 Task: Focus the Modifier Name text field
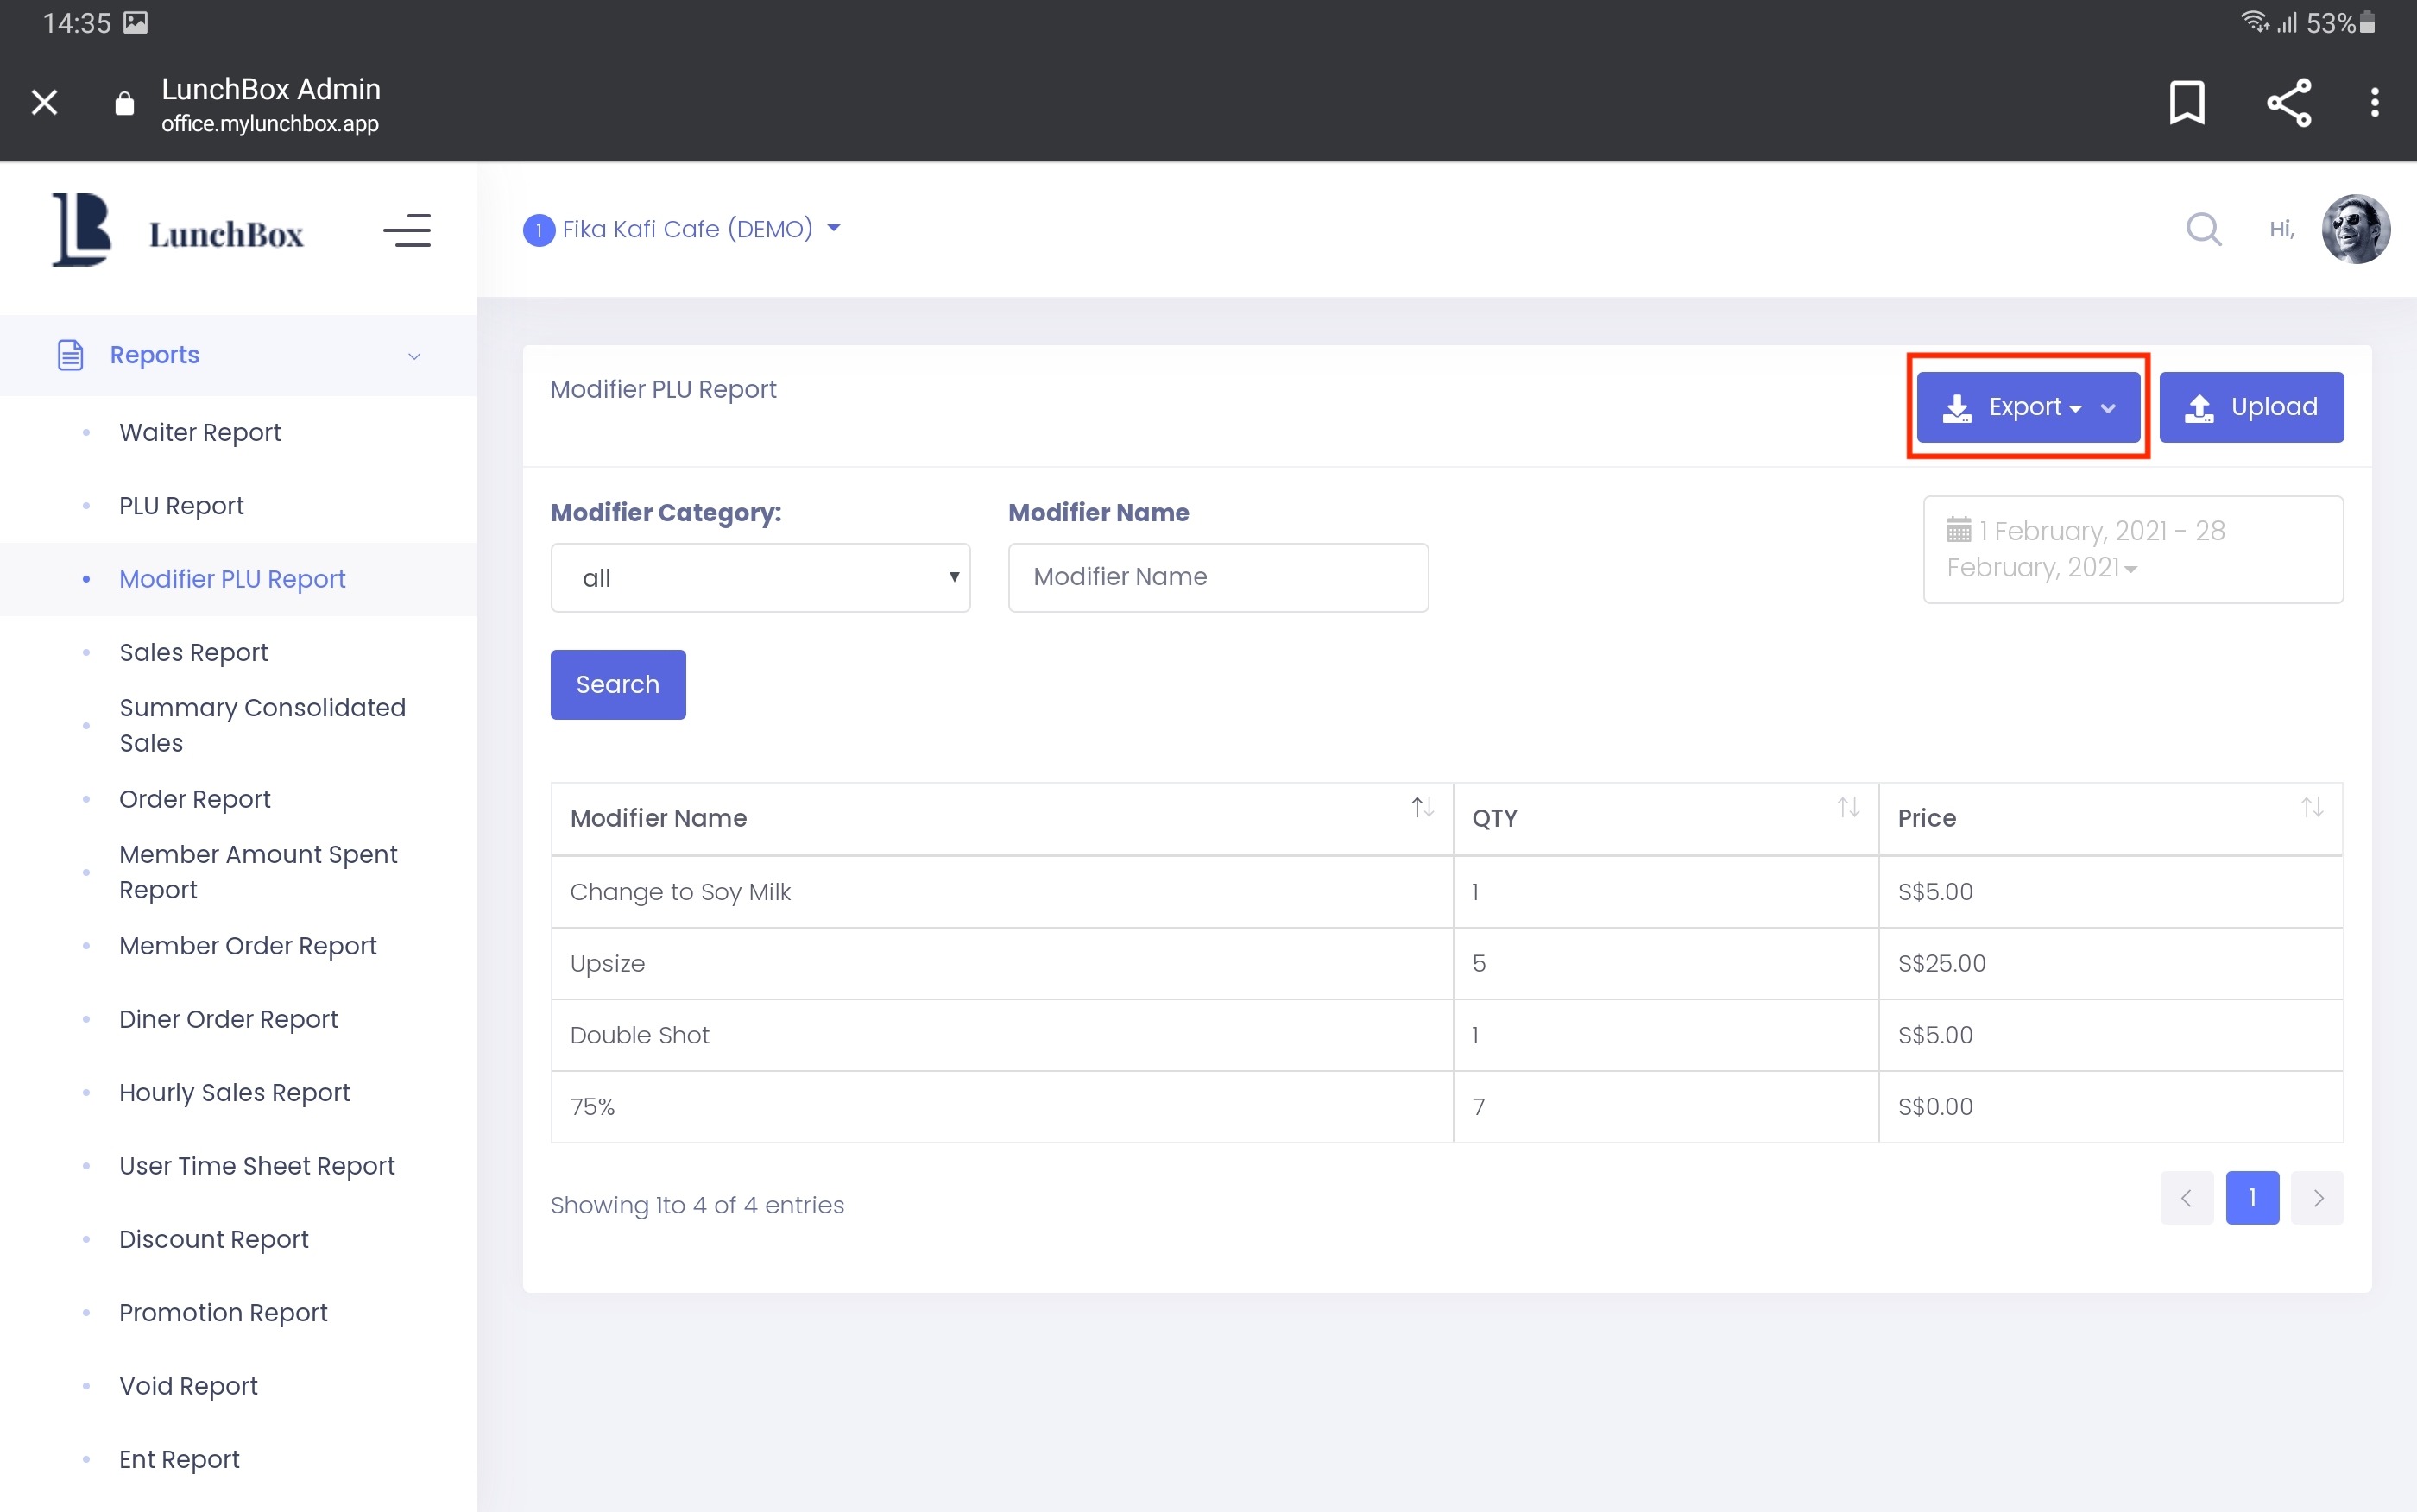[x=1217, y=578]
